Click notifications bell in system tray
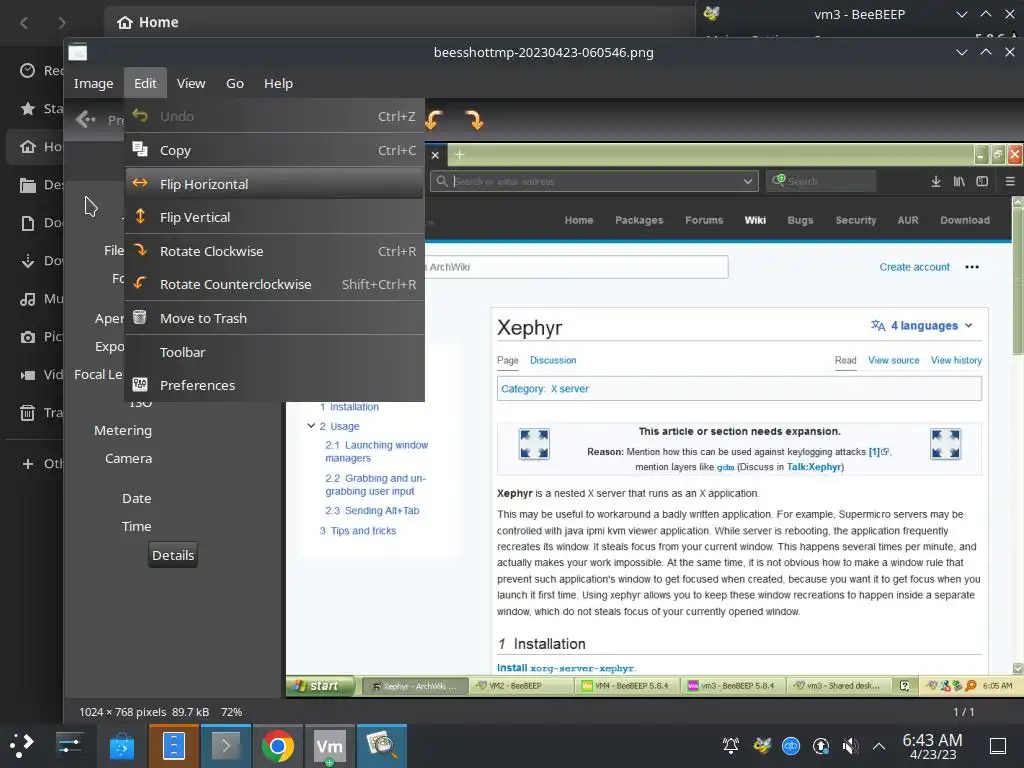 [x=731, y=746]
